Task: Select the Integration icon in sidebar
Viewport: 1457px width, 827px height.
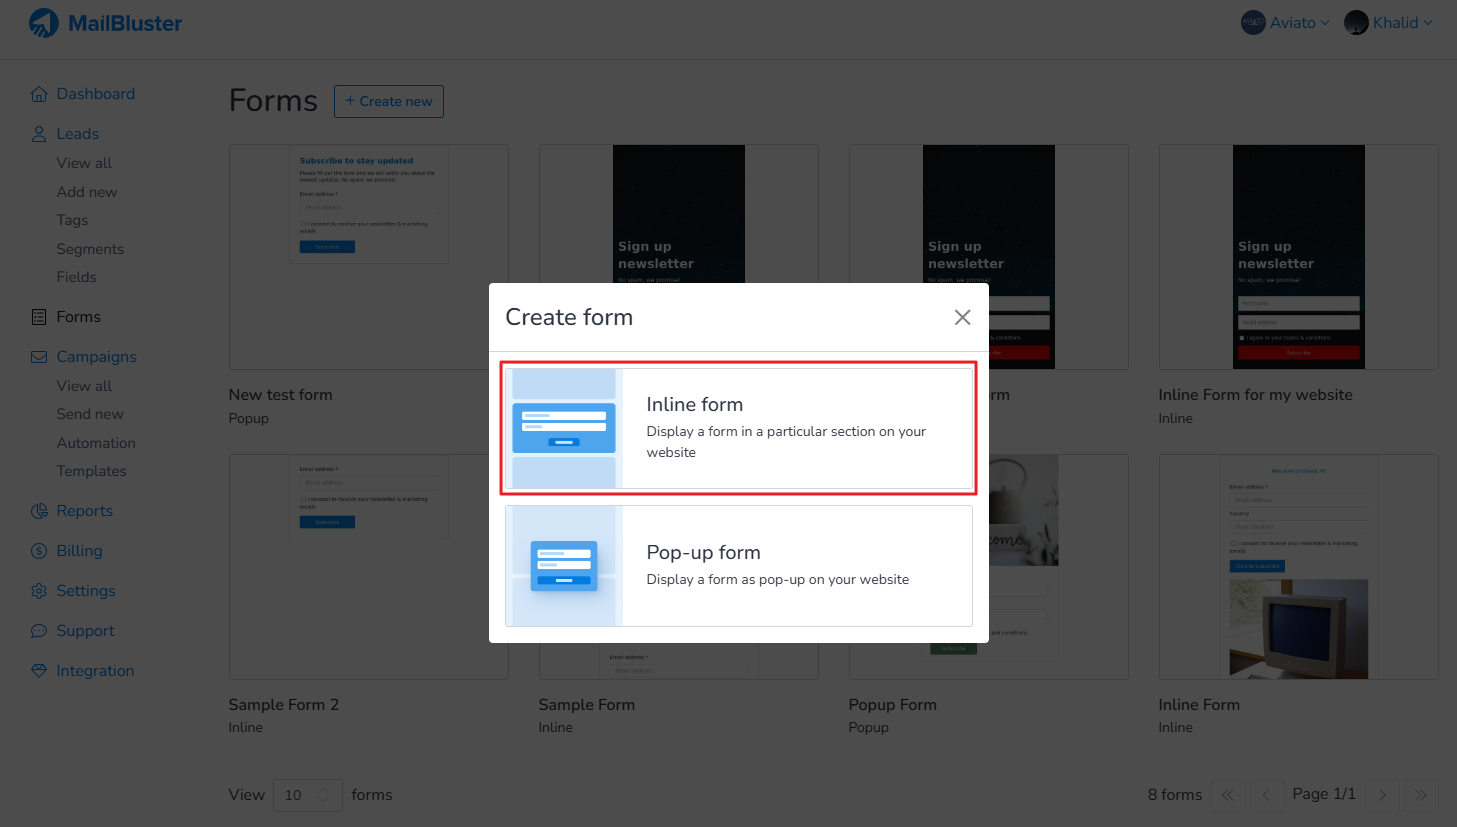Action: (x=38, y=670)
